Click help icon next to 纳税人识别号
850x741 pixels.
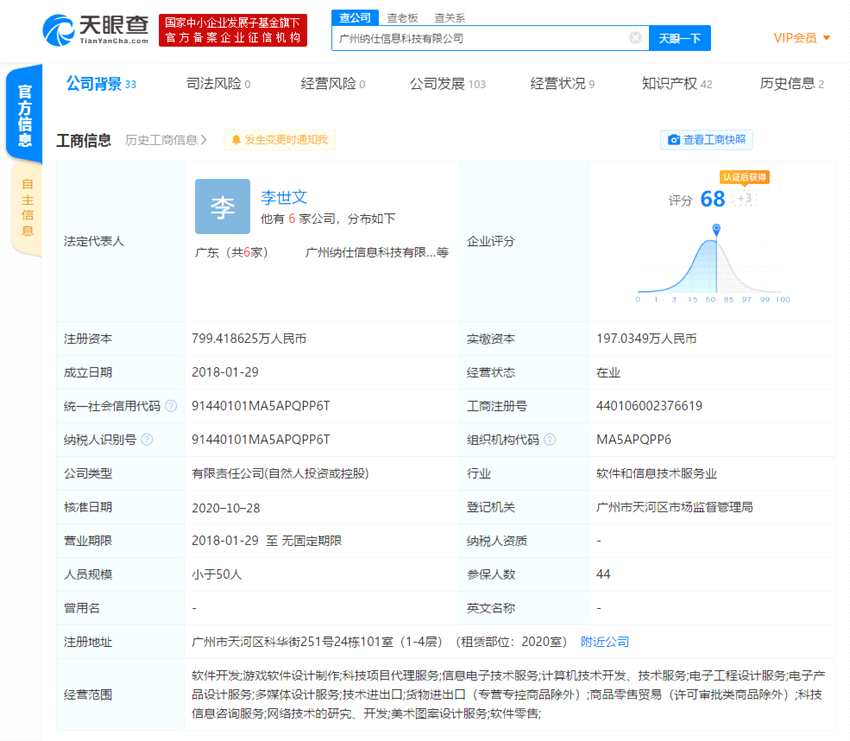pyautogui.click(x=146, y=439)
